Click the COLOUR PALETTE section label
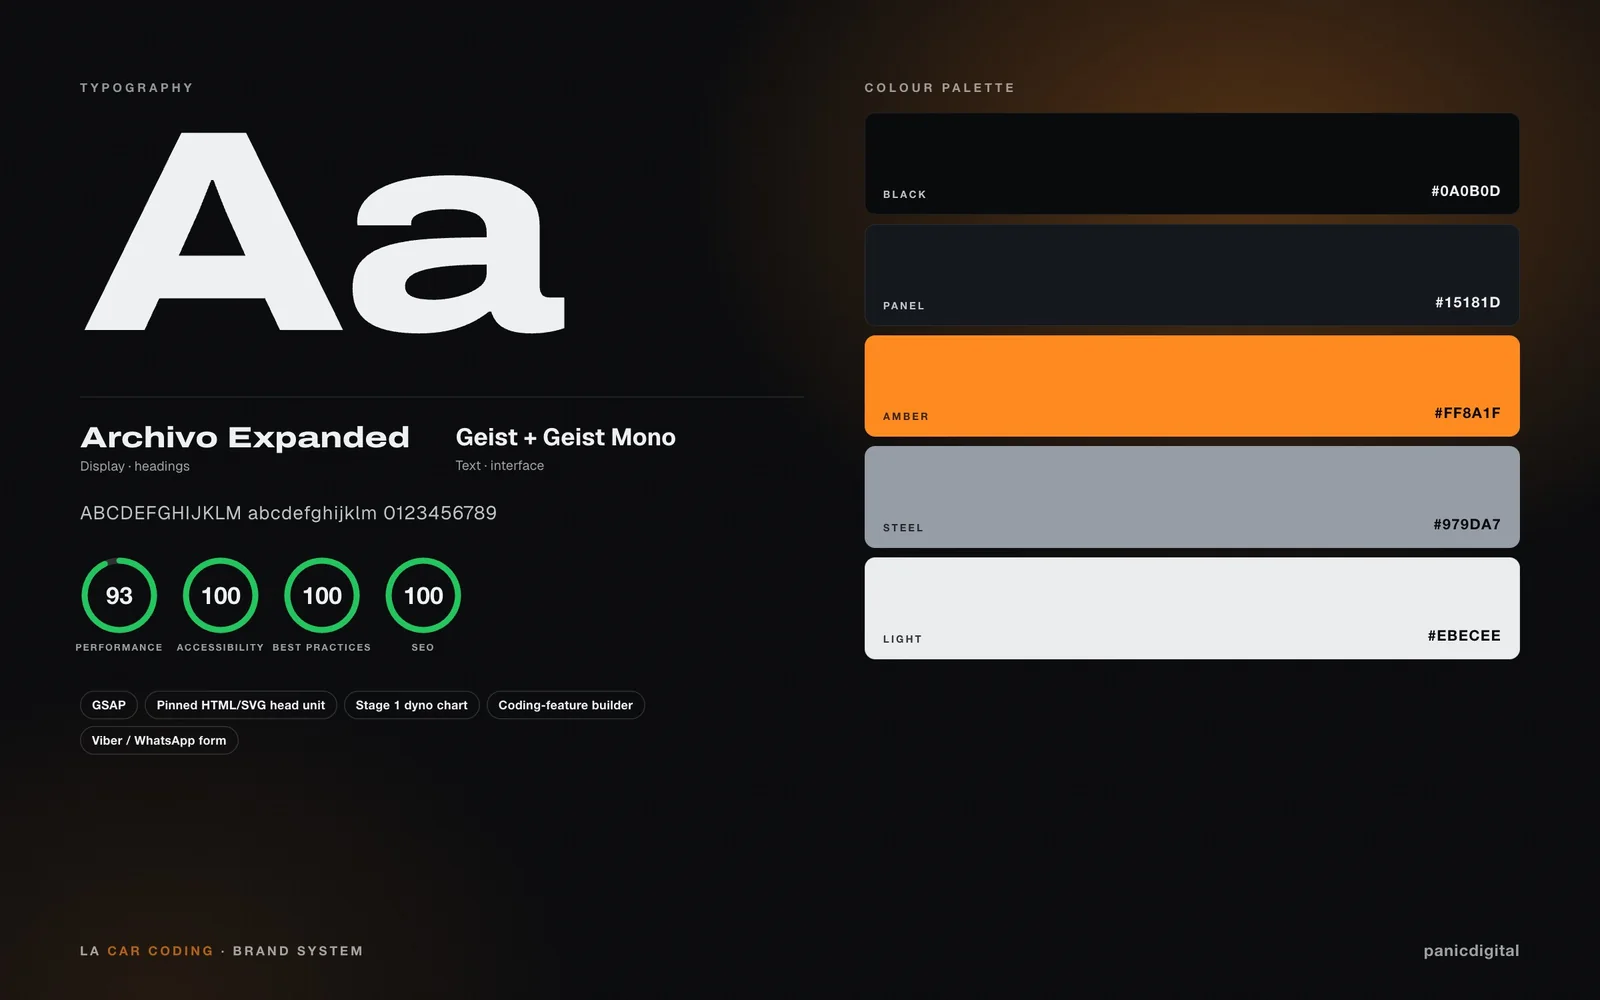Screen dimensions: 1600x1000 (x=940, y=88)
